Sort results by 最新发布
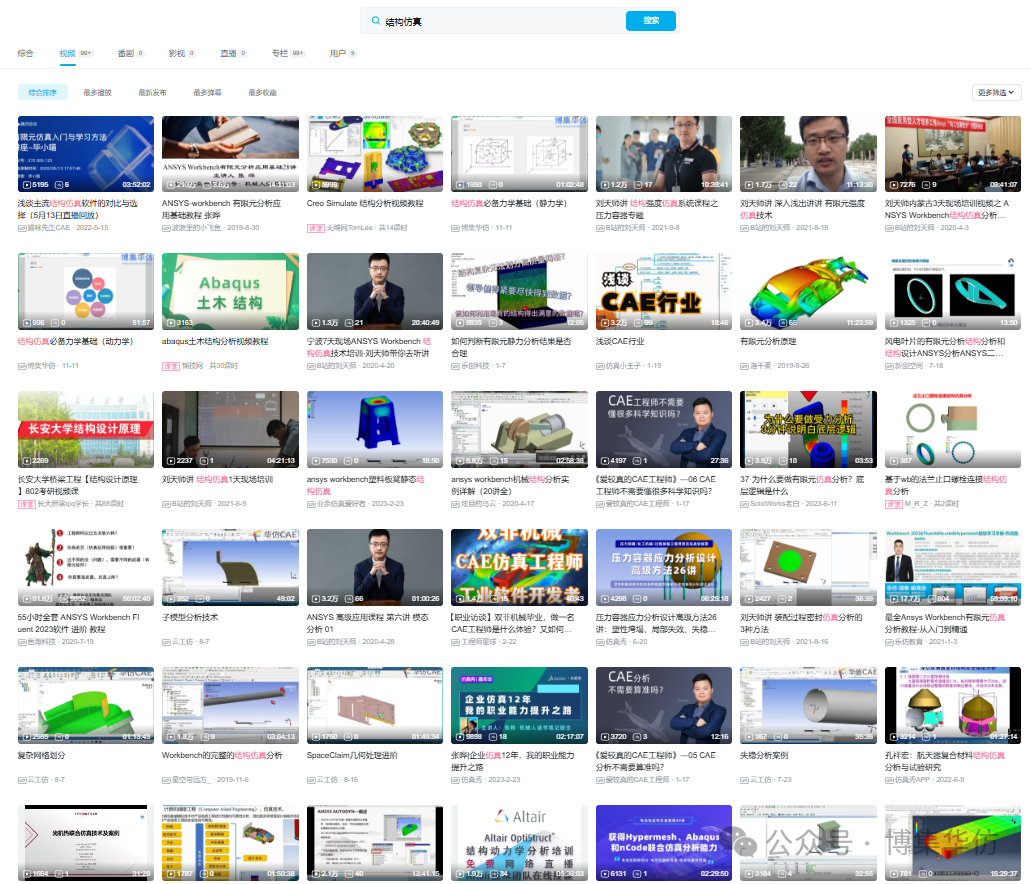The height and width of the screenshot is (884, 1031). click(152, 92)
